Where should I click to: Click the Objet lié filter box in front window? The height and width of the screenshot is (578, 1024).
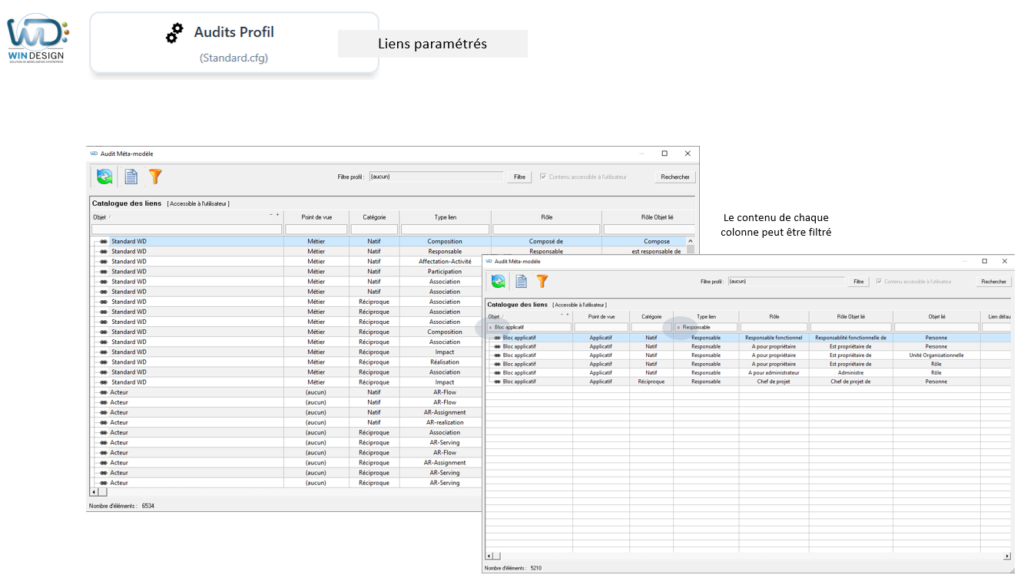pyautogui.click(x=936, y=327)
